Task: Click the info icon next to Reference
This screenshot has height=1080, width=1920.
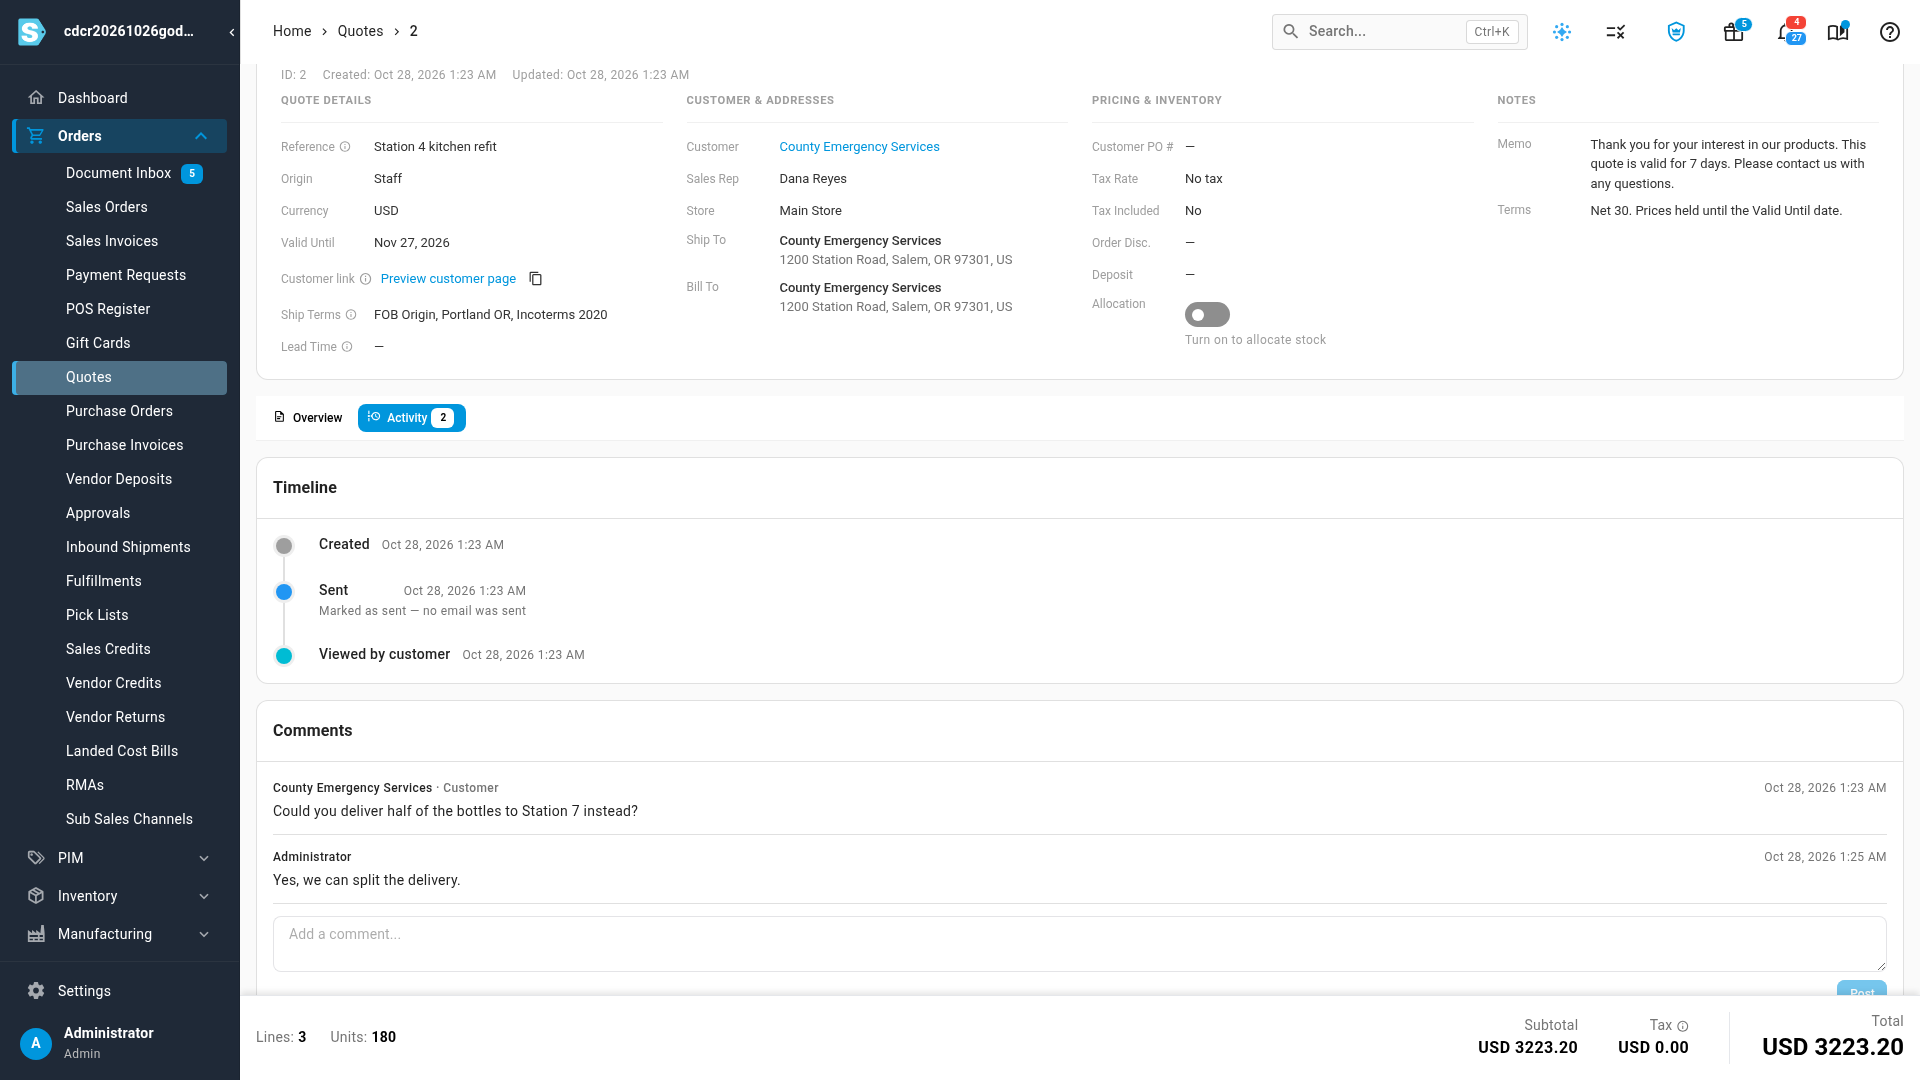Action: [x=345, y=147]
